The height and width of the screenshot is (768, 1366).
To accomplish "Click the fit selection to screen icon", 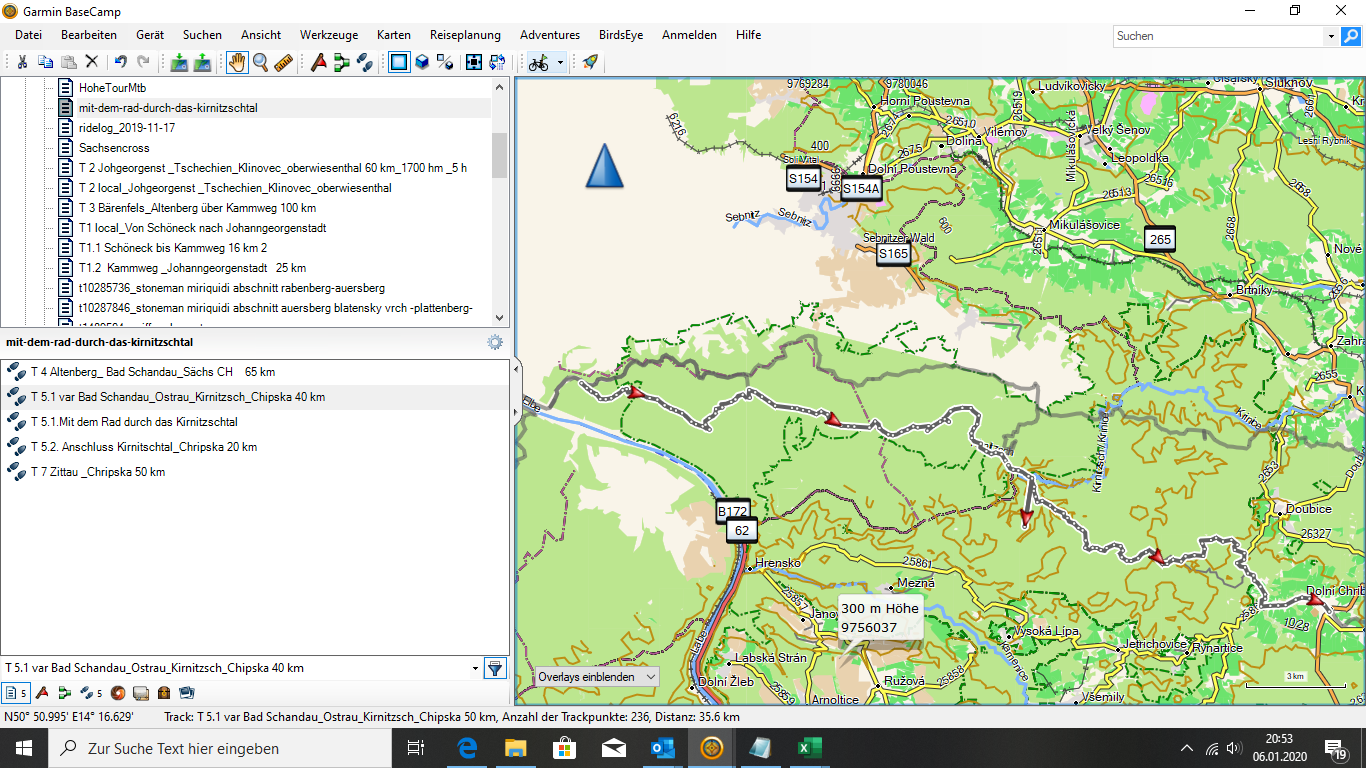I will coord(475,62).
